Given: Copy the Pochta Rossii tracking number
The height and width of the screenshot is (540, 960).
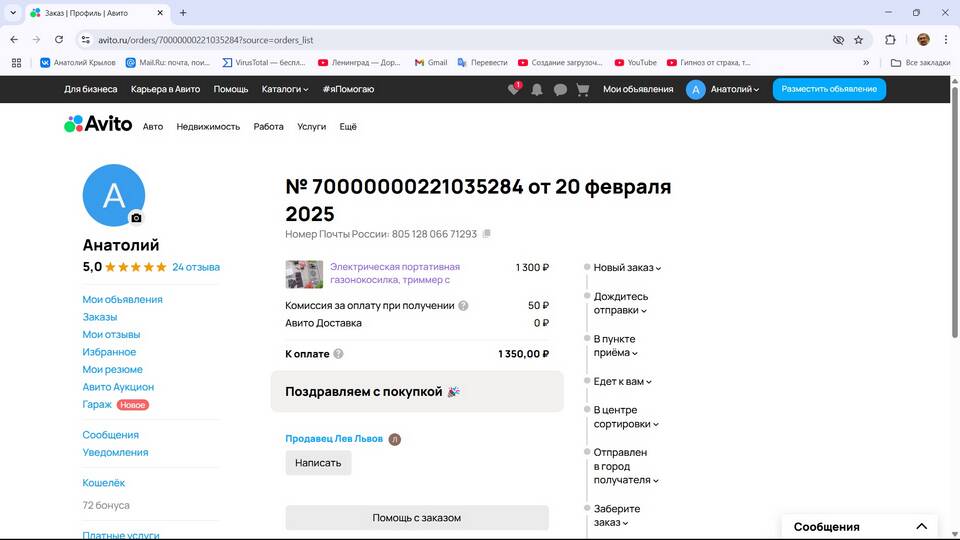Looking at the screenshot, I should tap(486, 234).
